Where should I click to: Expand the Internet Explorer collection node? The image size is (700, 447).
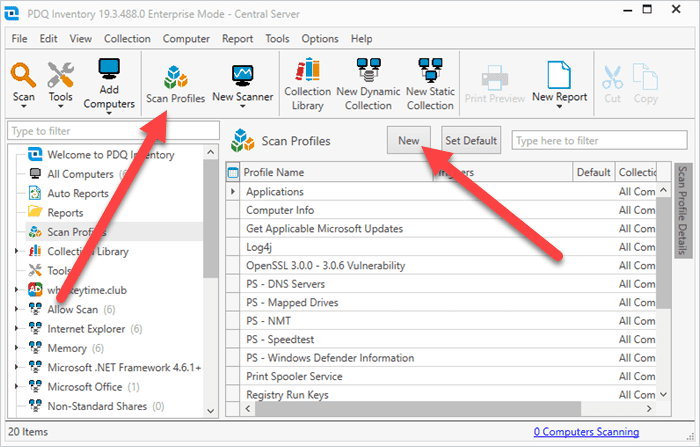point(17,328)
